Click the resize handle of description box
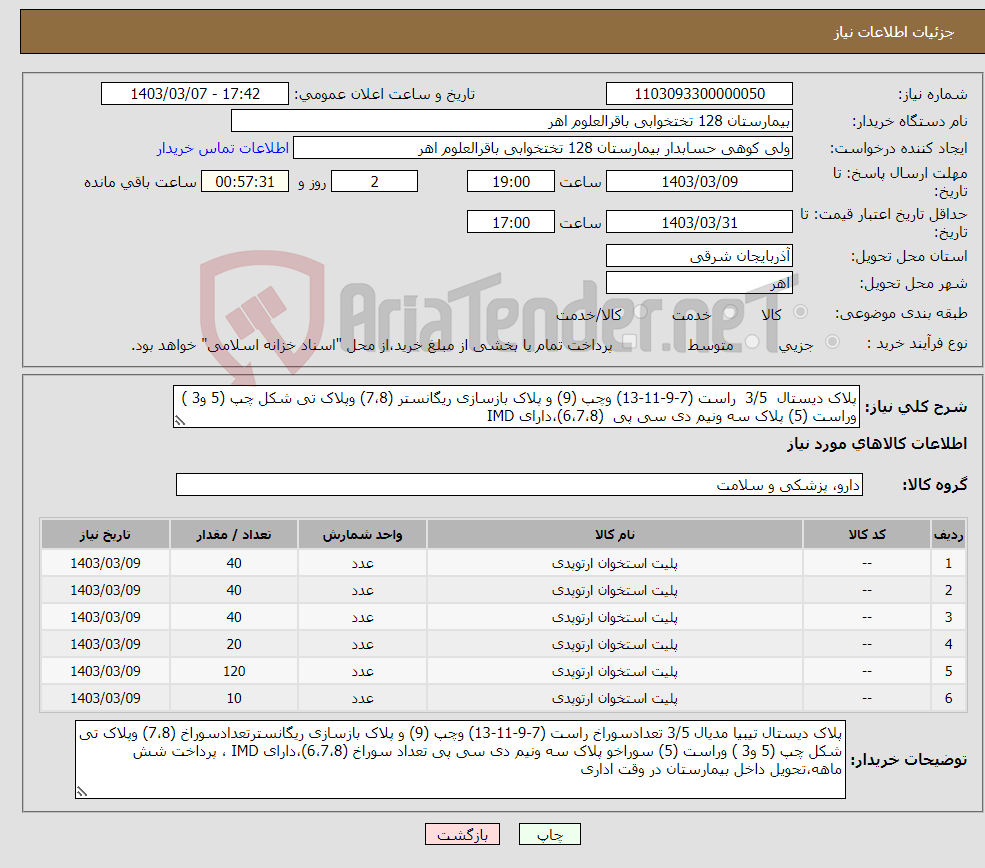The width and height of the screenshot is (985, 868). coord(180,421)
